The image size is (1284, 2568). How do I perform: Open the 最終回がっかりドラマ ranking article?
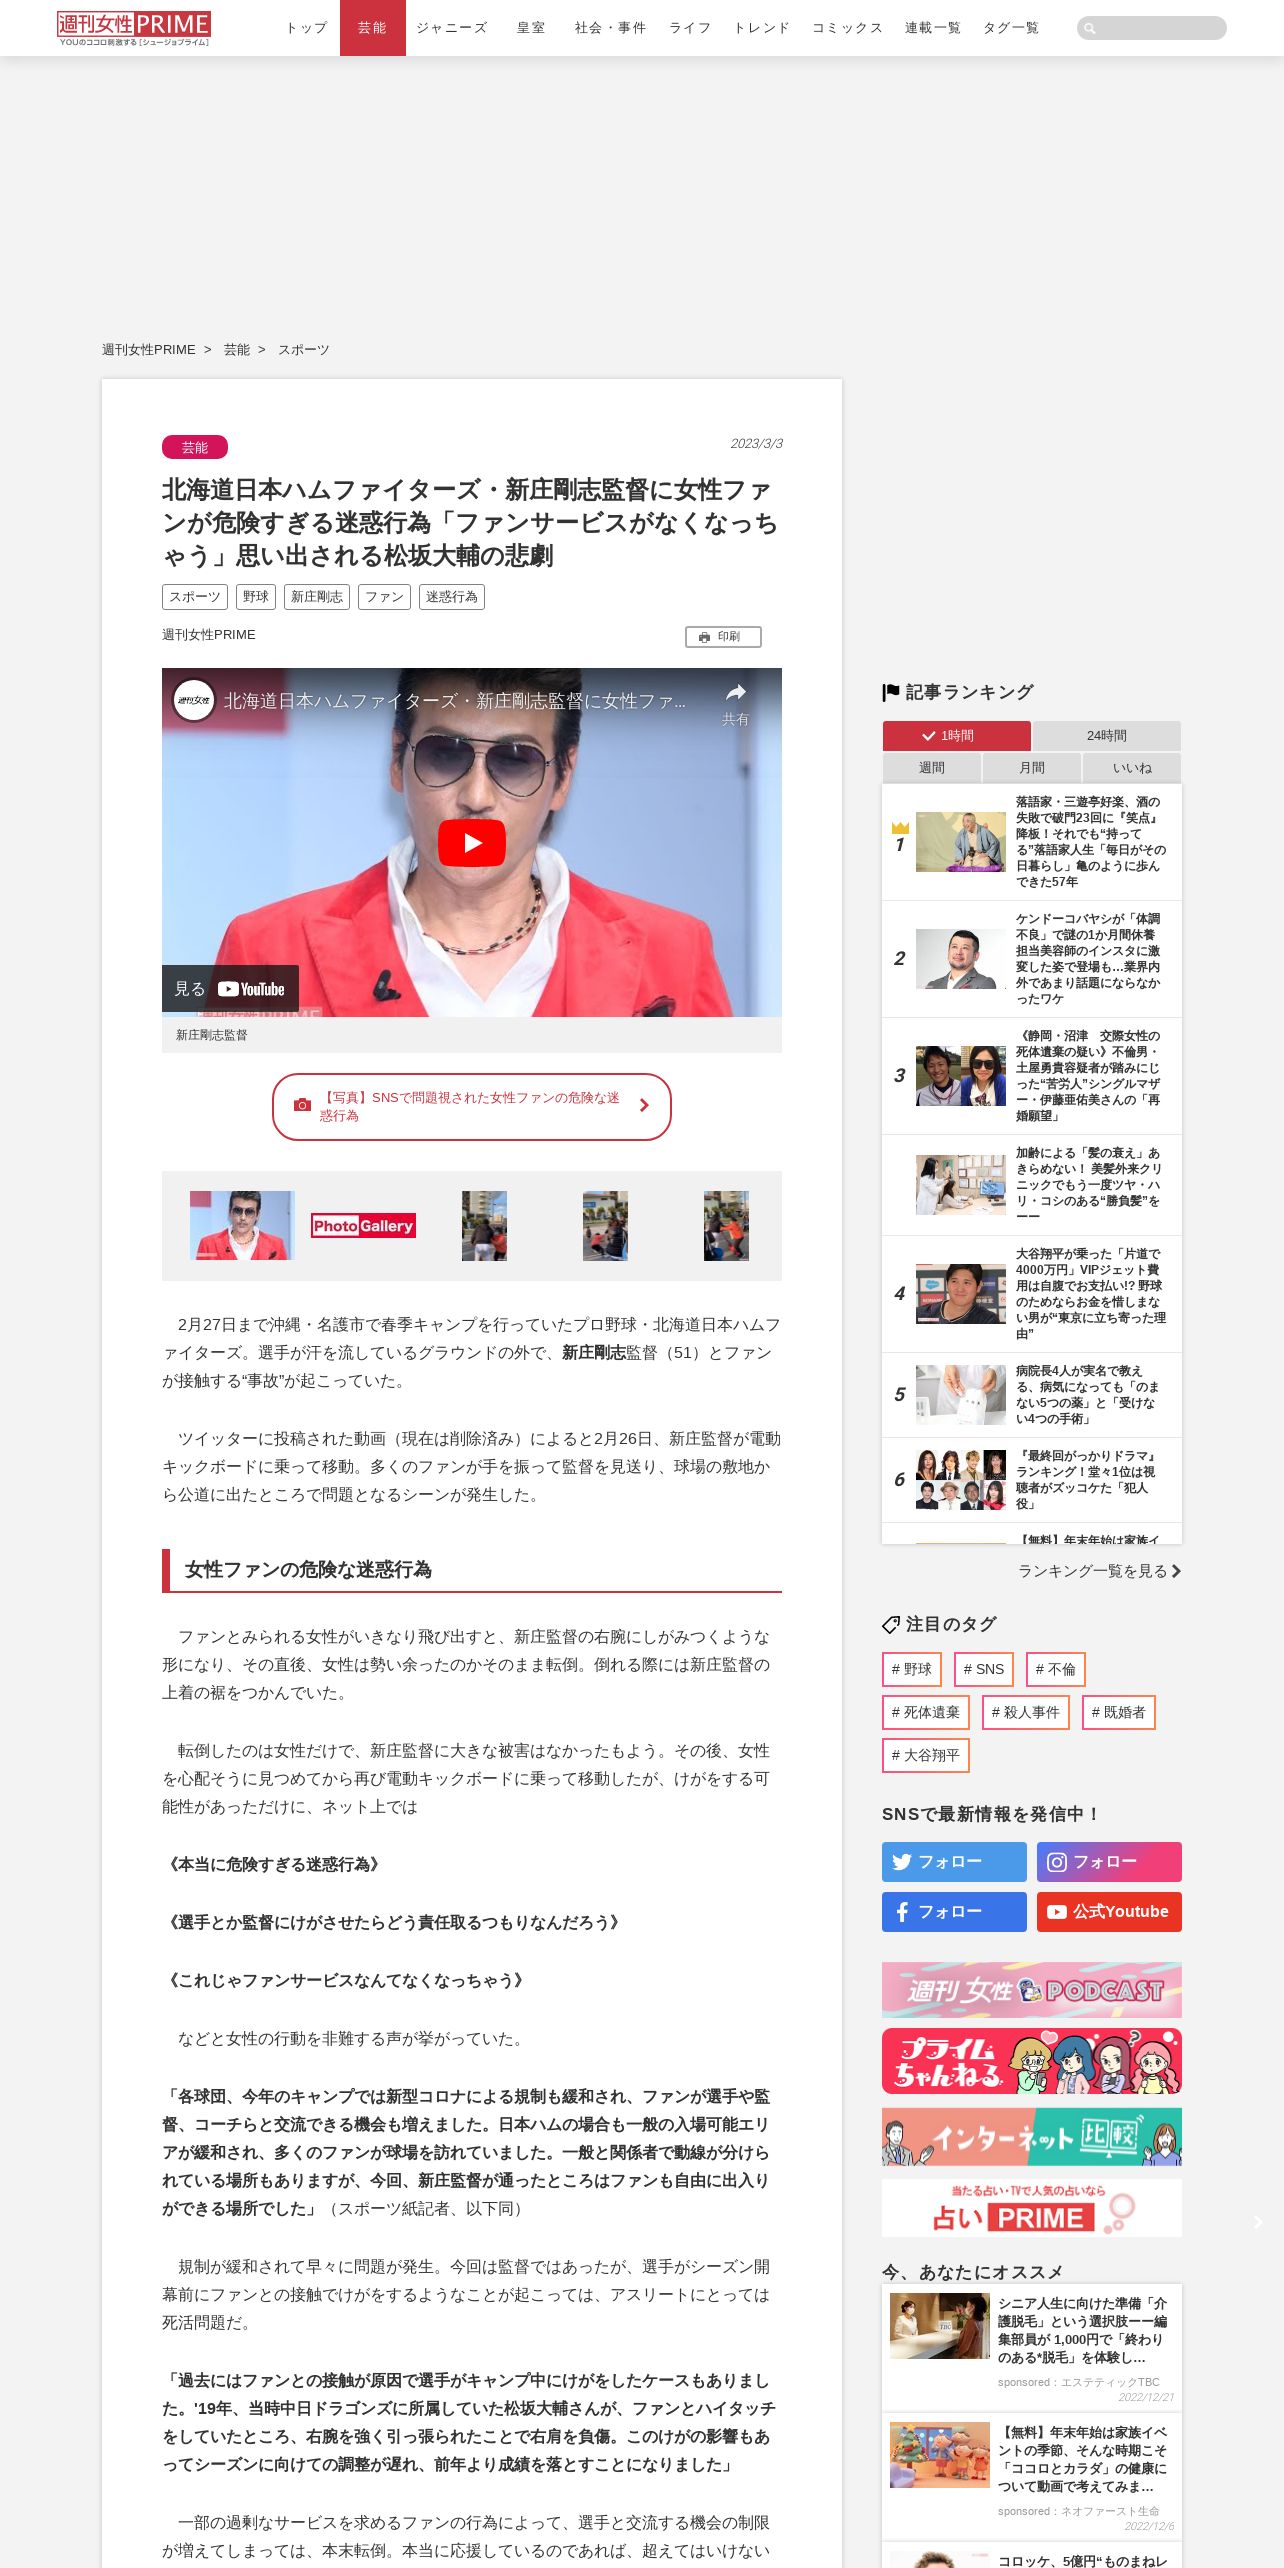(1032, 1480)
